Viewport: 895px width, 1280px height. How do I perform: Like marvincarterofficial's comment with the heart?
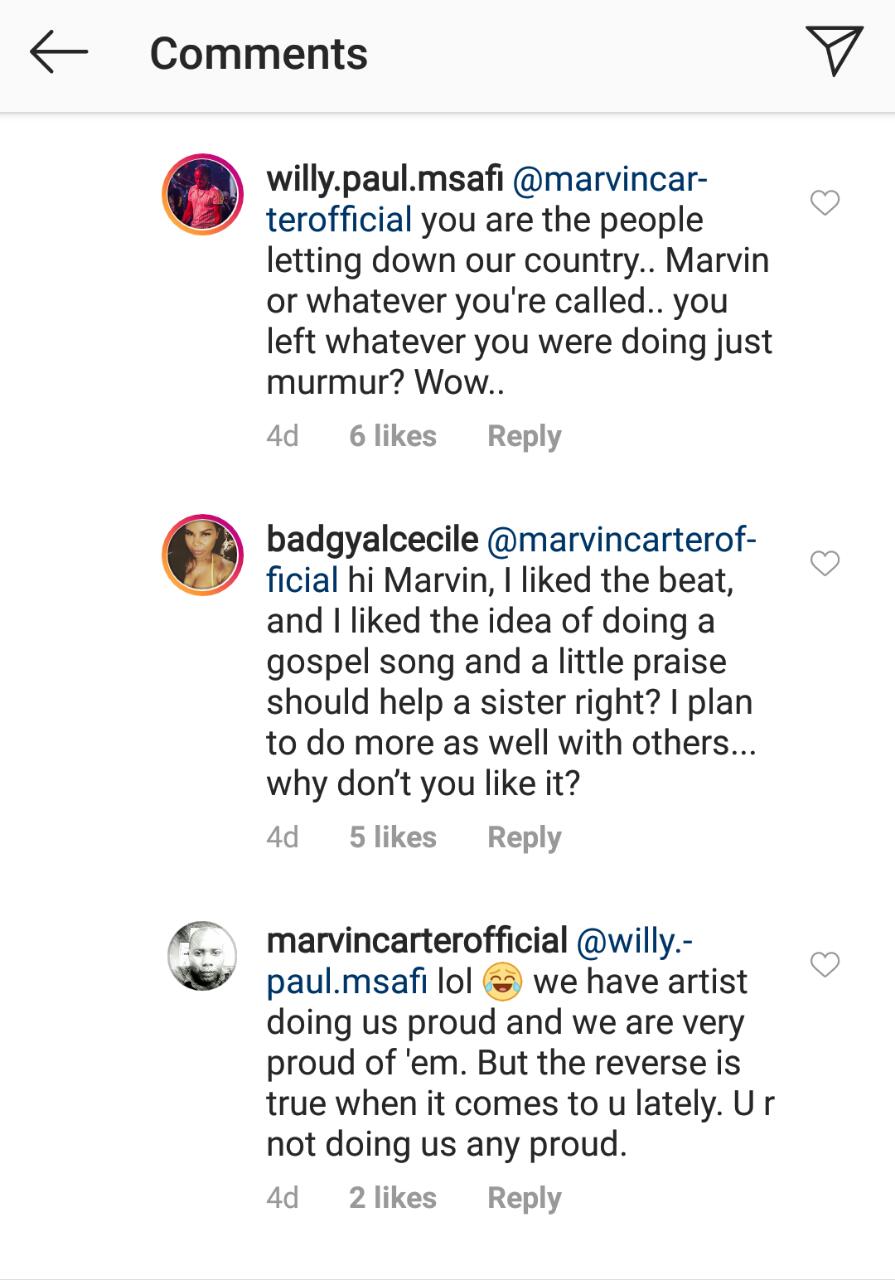(x=824, y=965)
